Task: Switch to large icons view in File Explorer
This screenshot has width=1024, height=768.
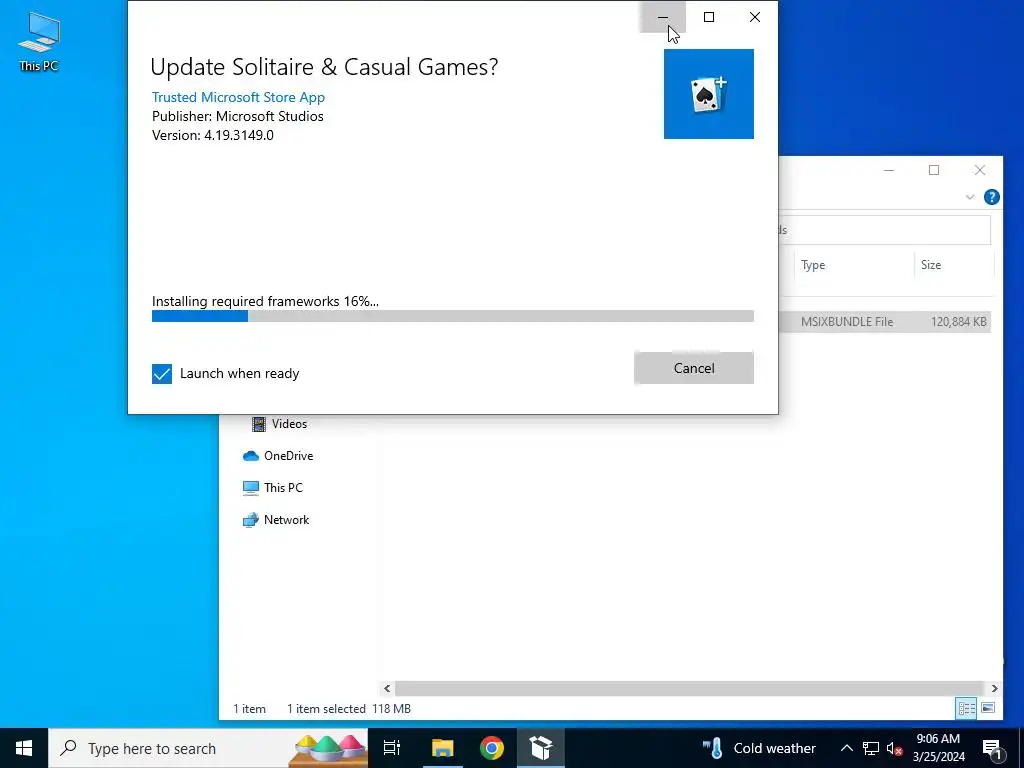Action: [988, 709]
